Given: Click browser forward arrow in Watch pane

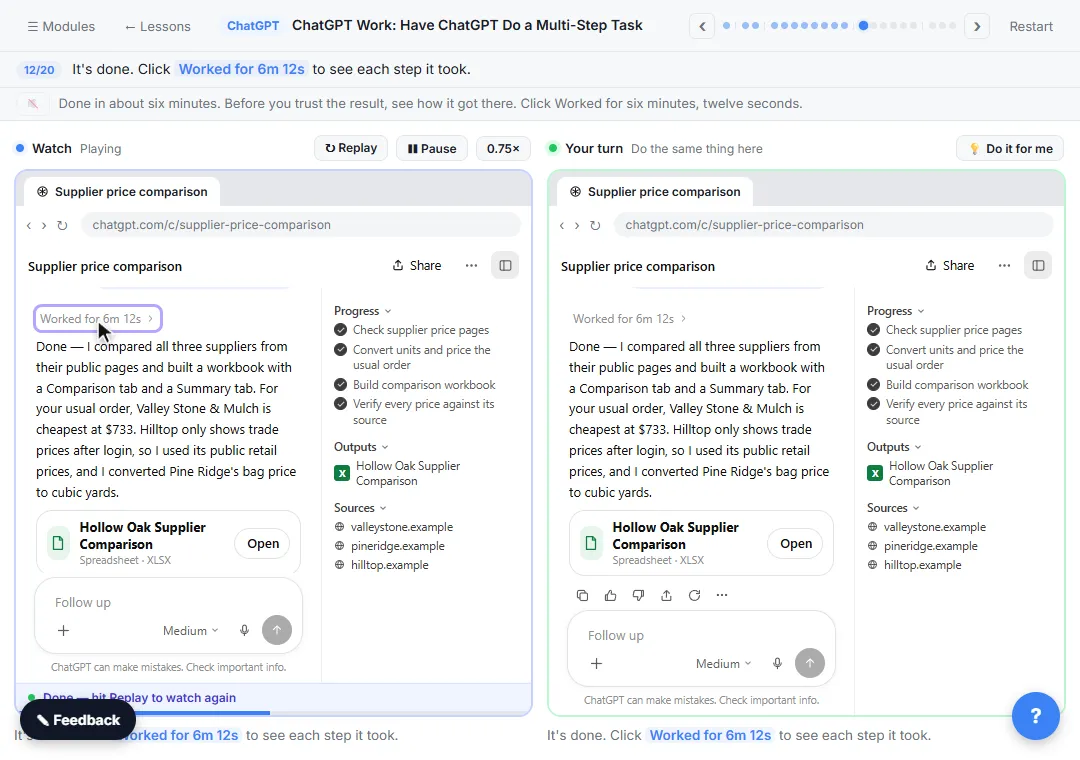Looking at the screenshot, I should 43,225.
